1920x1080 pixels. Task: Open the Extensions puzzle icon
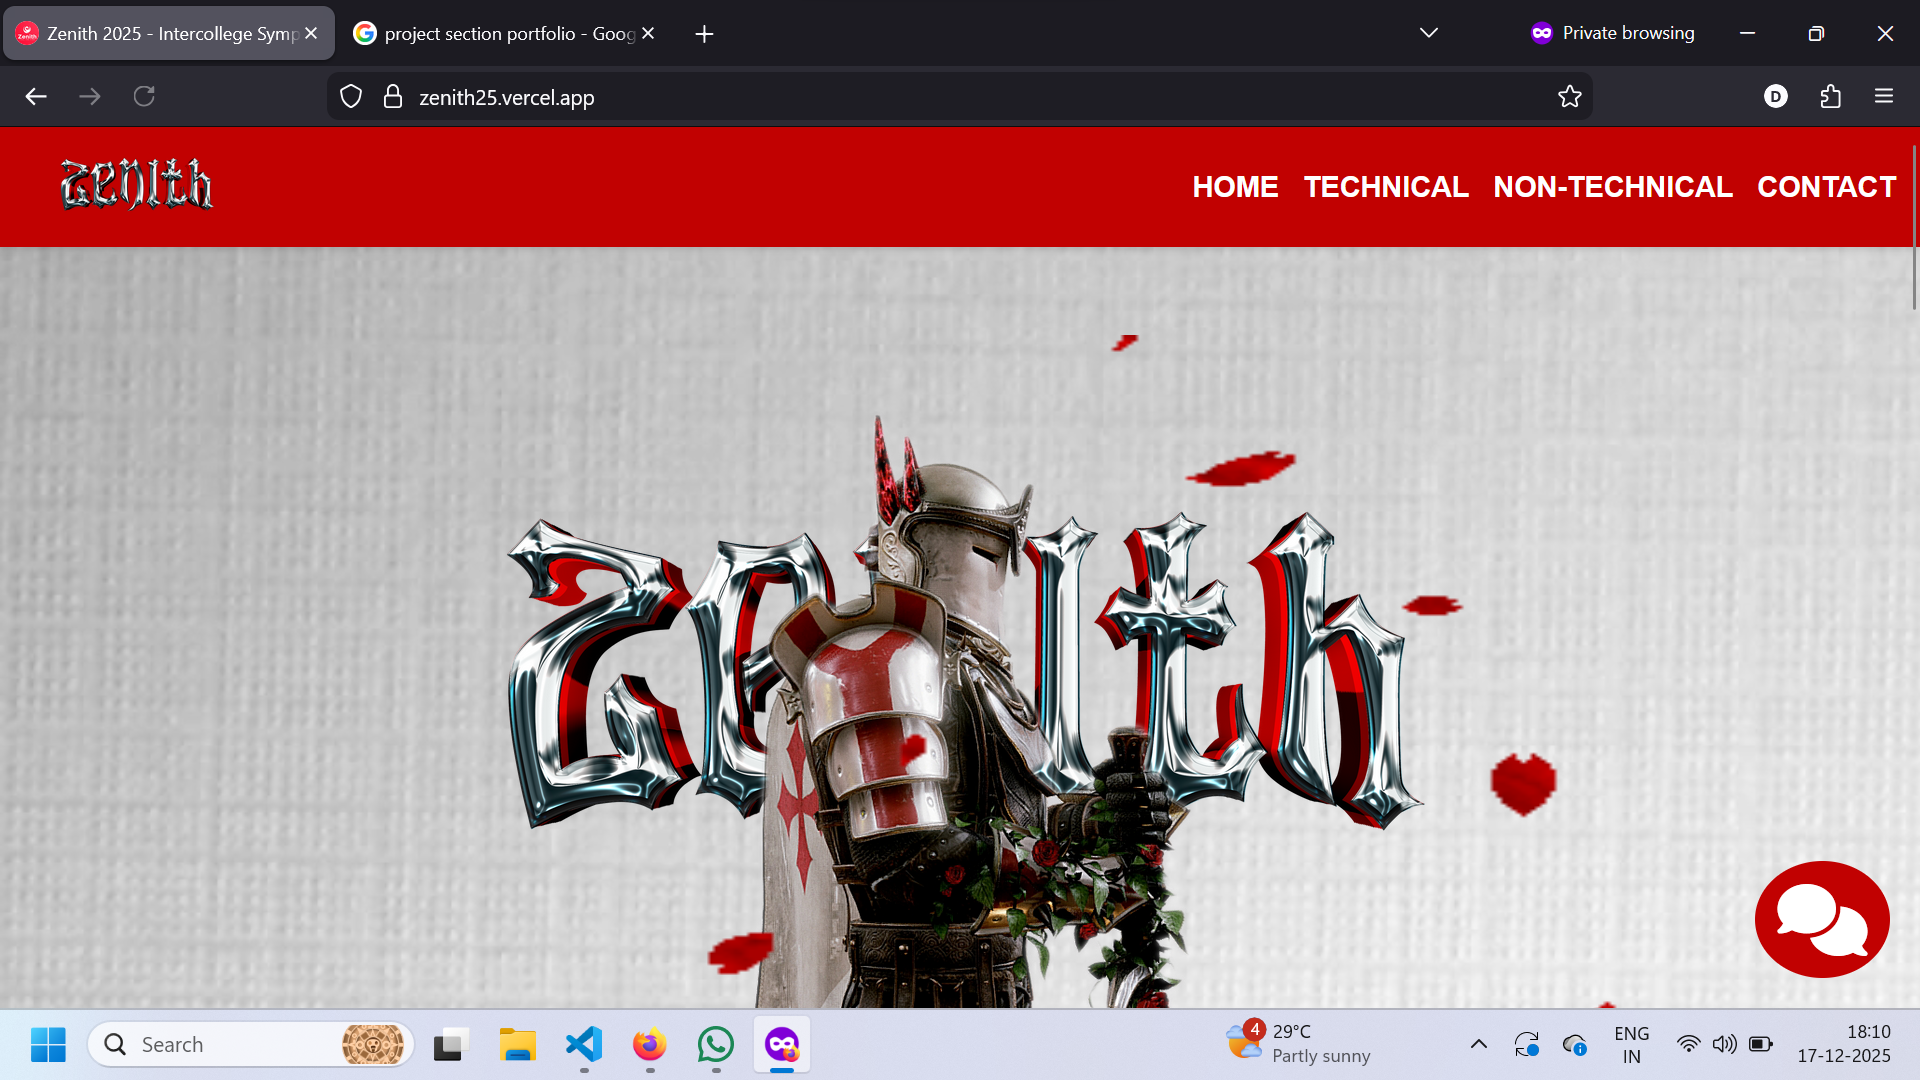point(1830,97)
